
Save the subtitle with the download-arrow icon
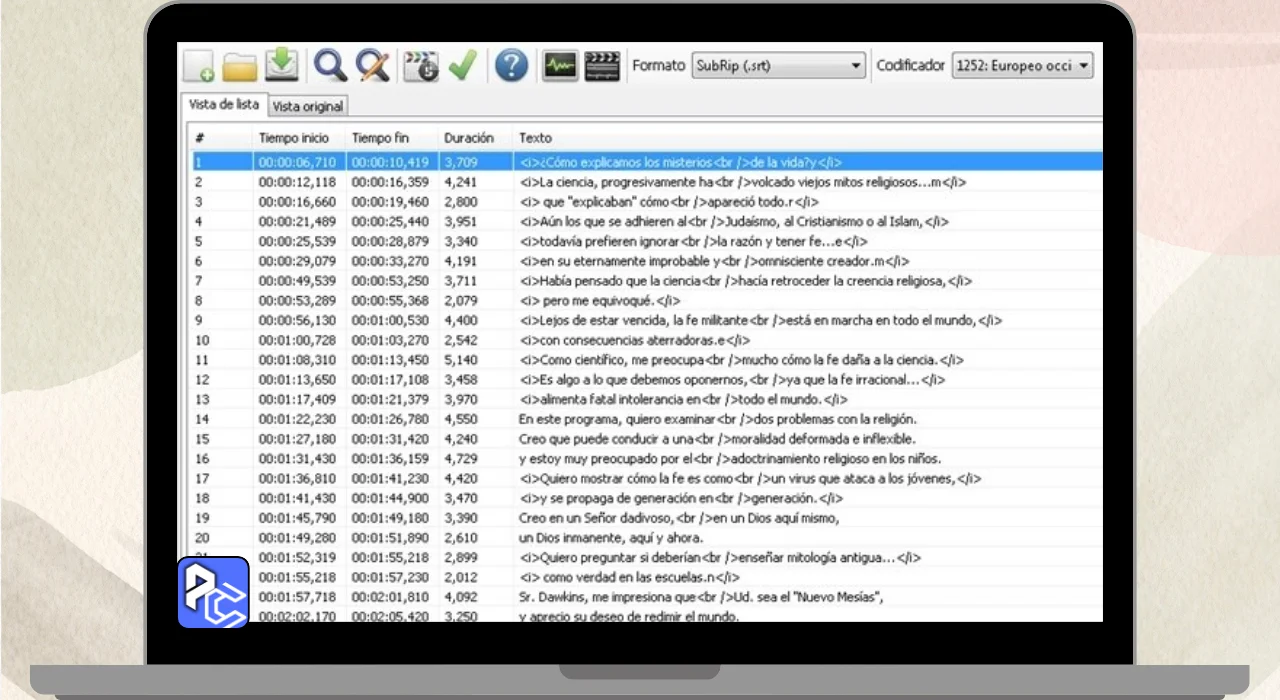282,66
